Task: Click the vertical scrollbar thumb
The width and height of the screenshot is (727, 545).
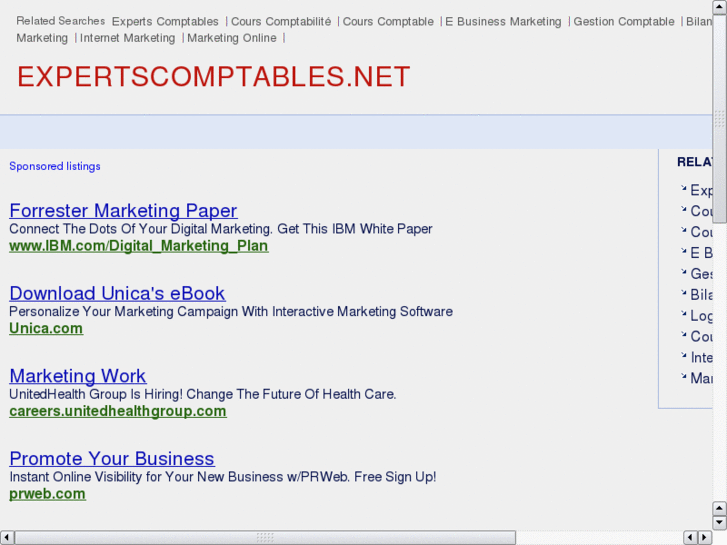Action: click(719, 120)
